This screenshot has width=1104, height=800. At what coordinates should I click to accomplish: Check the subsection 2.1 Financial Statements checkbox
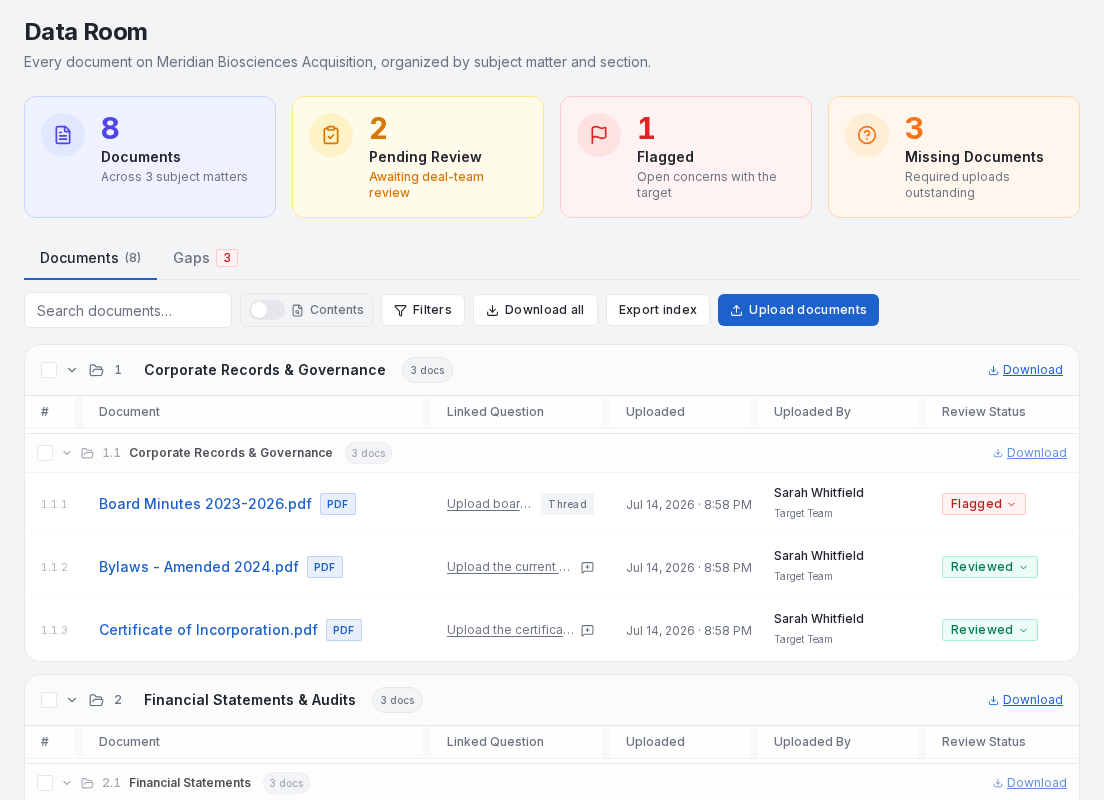click(x=45, y=783)
